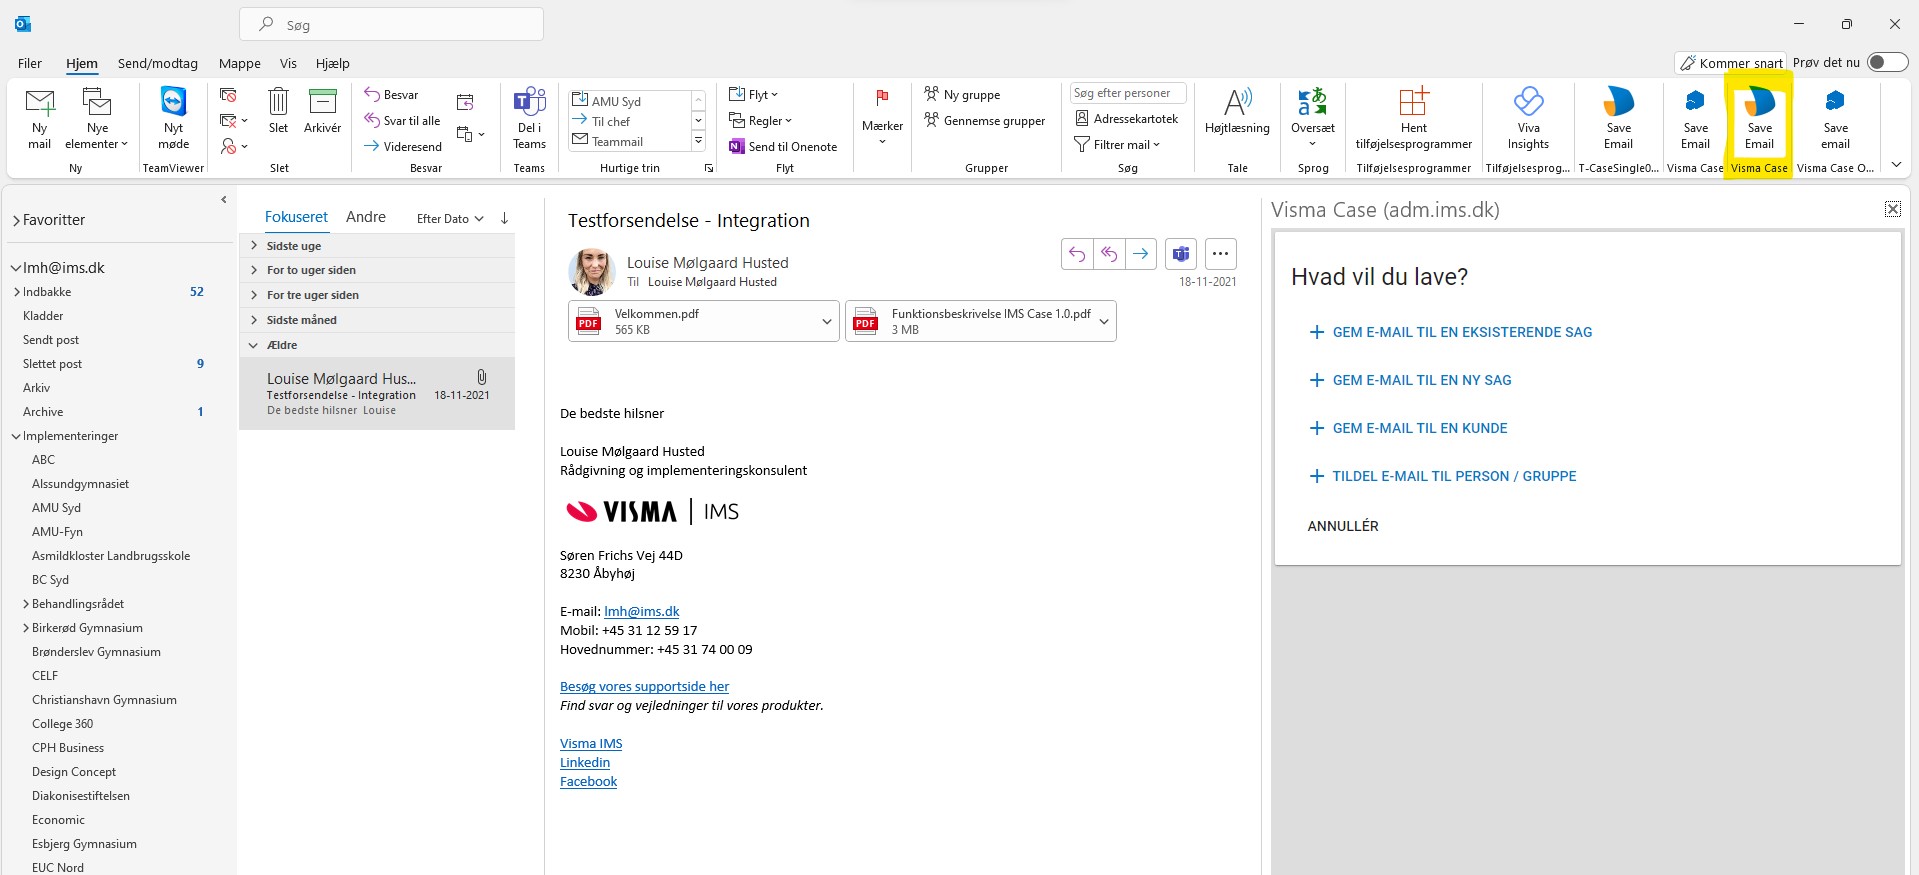The image size is (1919, 875).
Task: Expand the Hurtige trin gallery
Action: coord(698,142)
